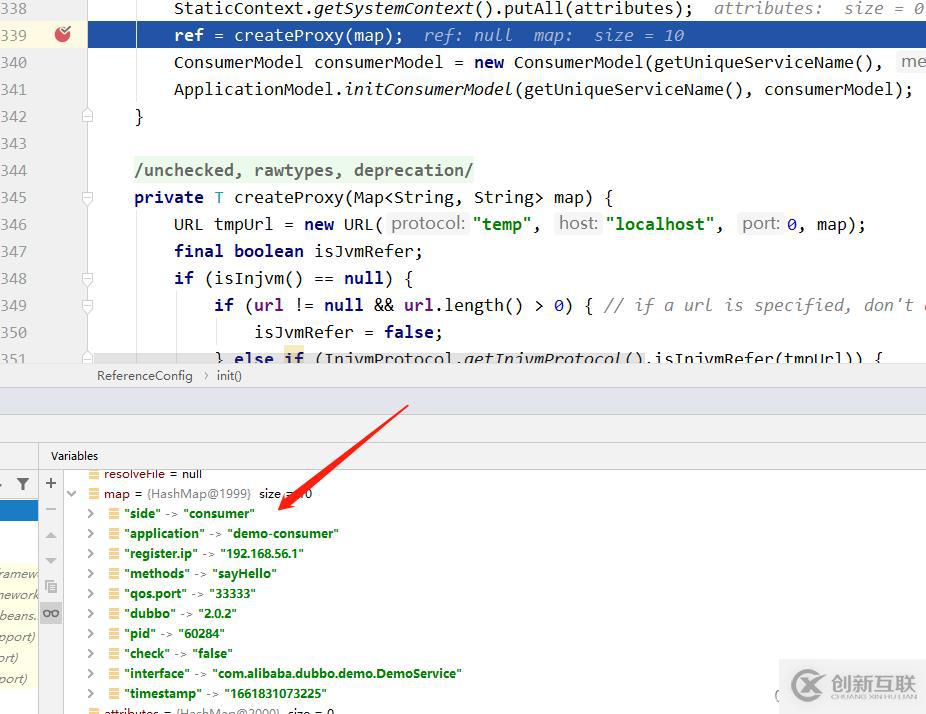Click the Remove Watch minus icon

tap(51, 510)
